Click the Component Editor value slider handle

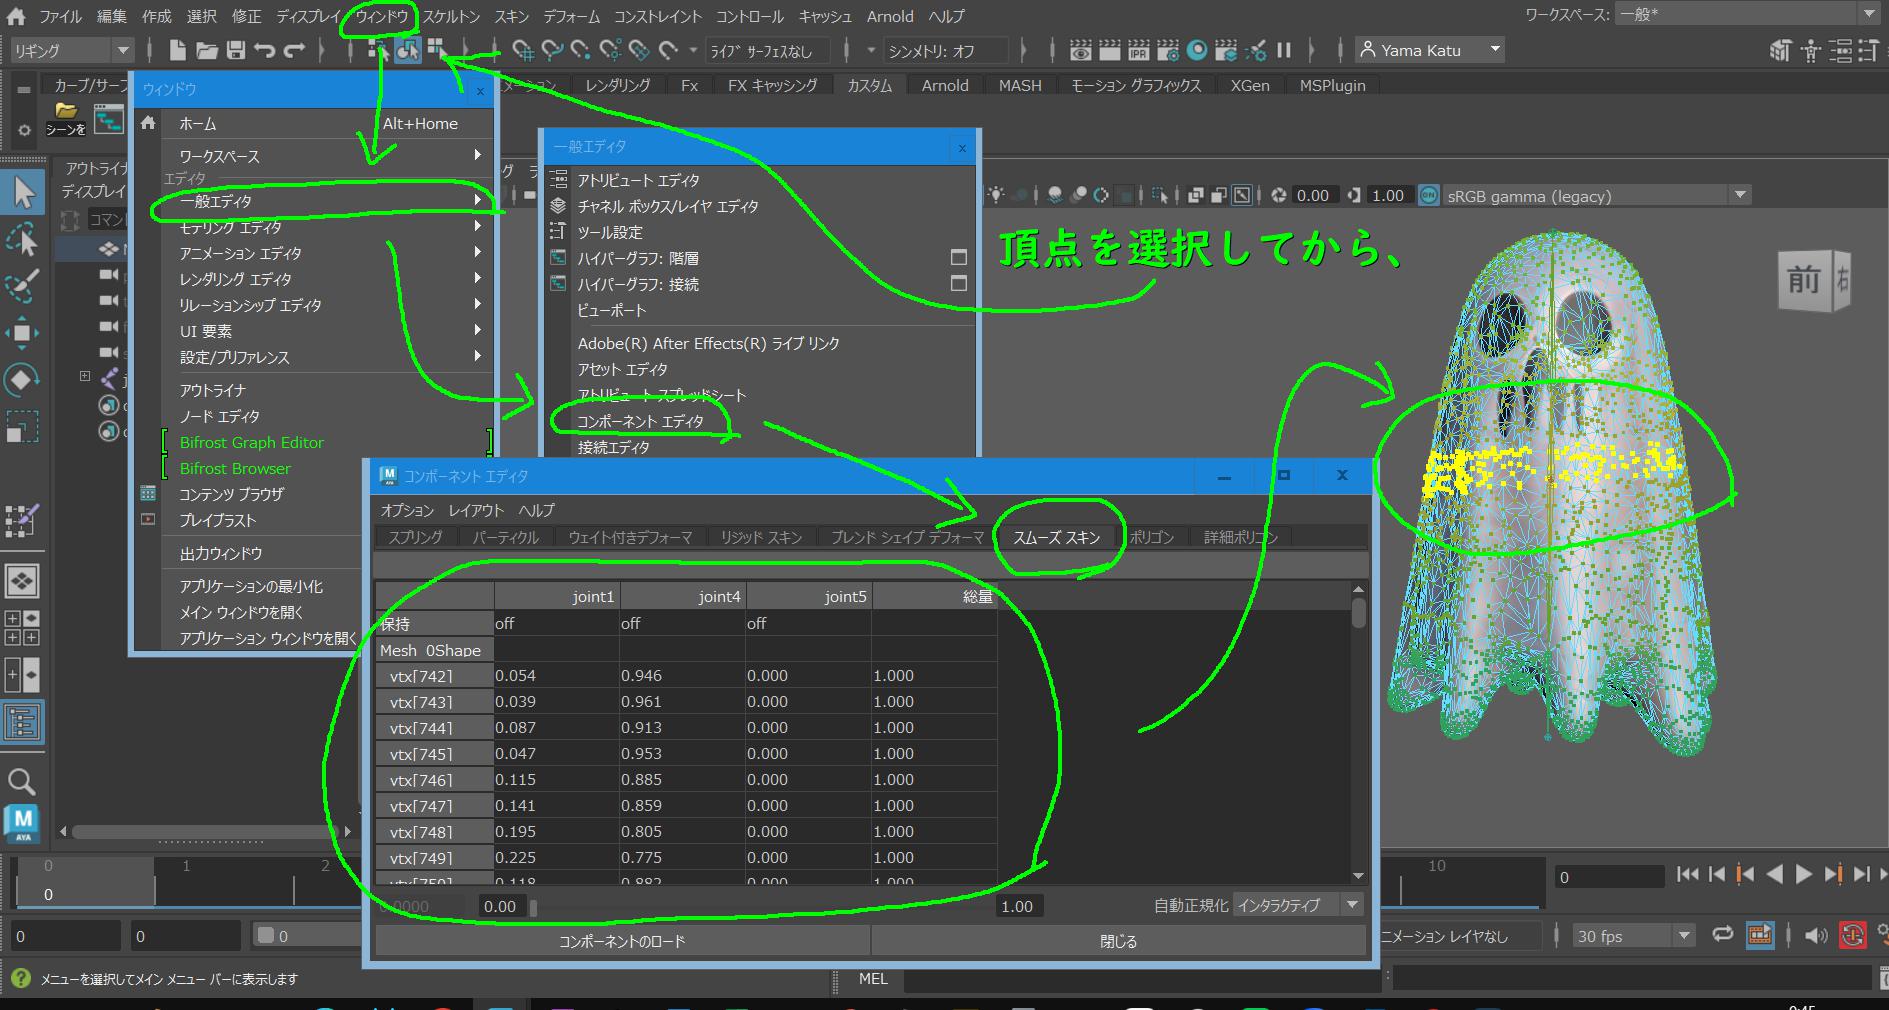point(533,907)
